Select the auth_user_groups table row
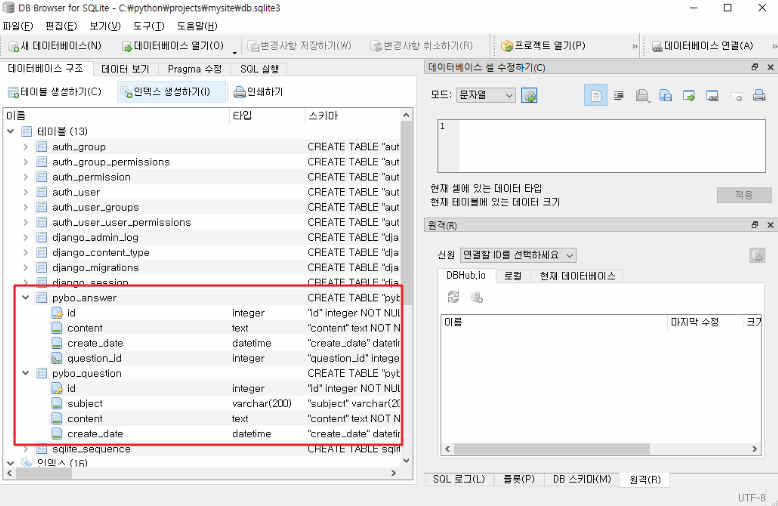This screenshot has width=778, height=506. (x=201, y=207)
